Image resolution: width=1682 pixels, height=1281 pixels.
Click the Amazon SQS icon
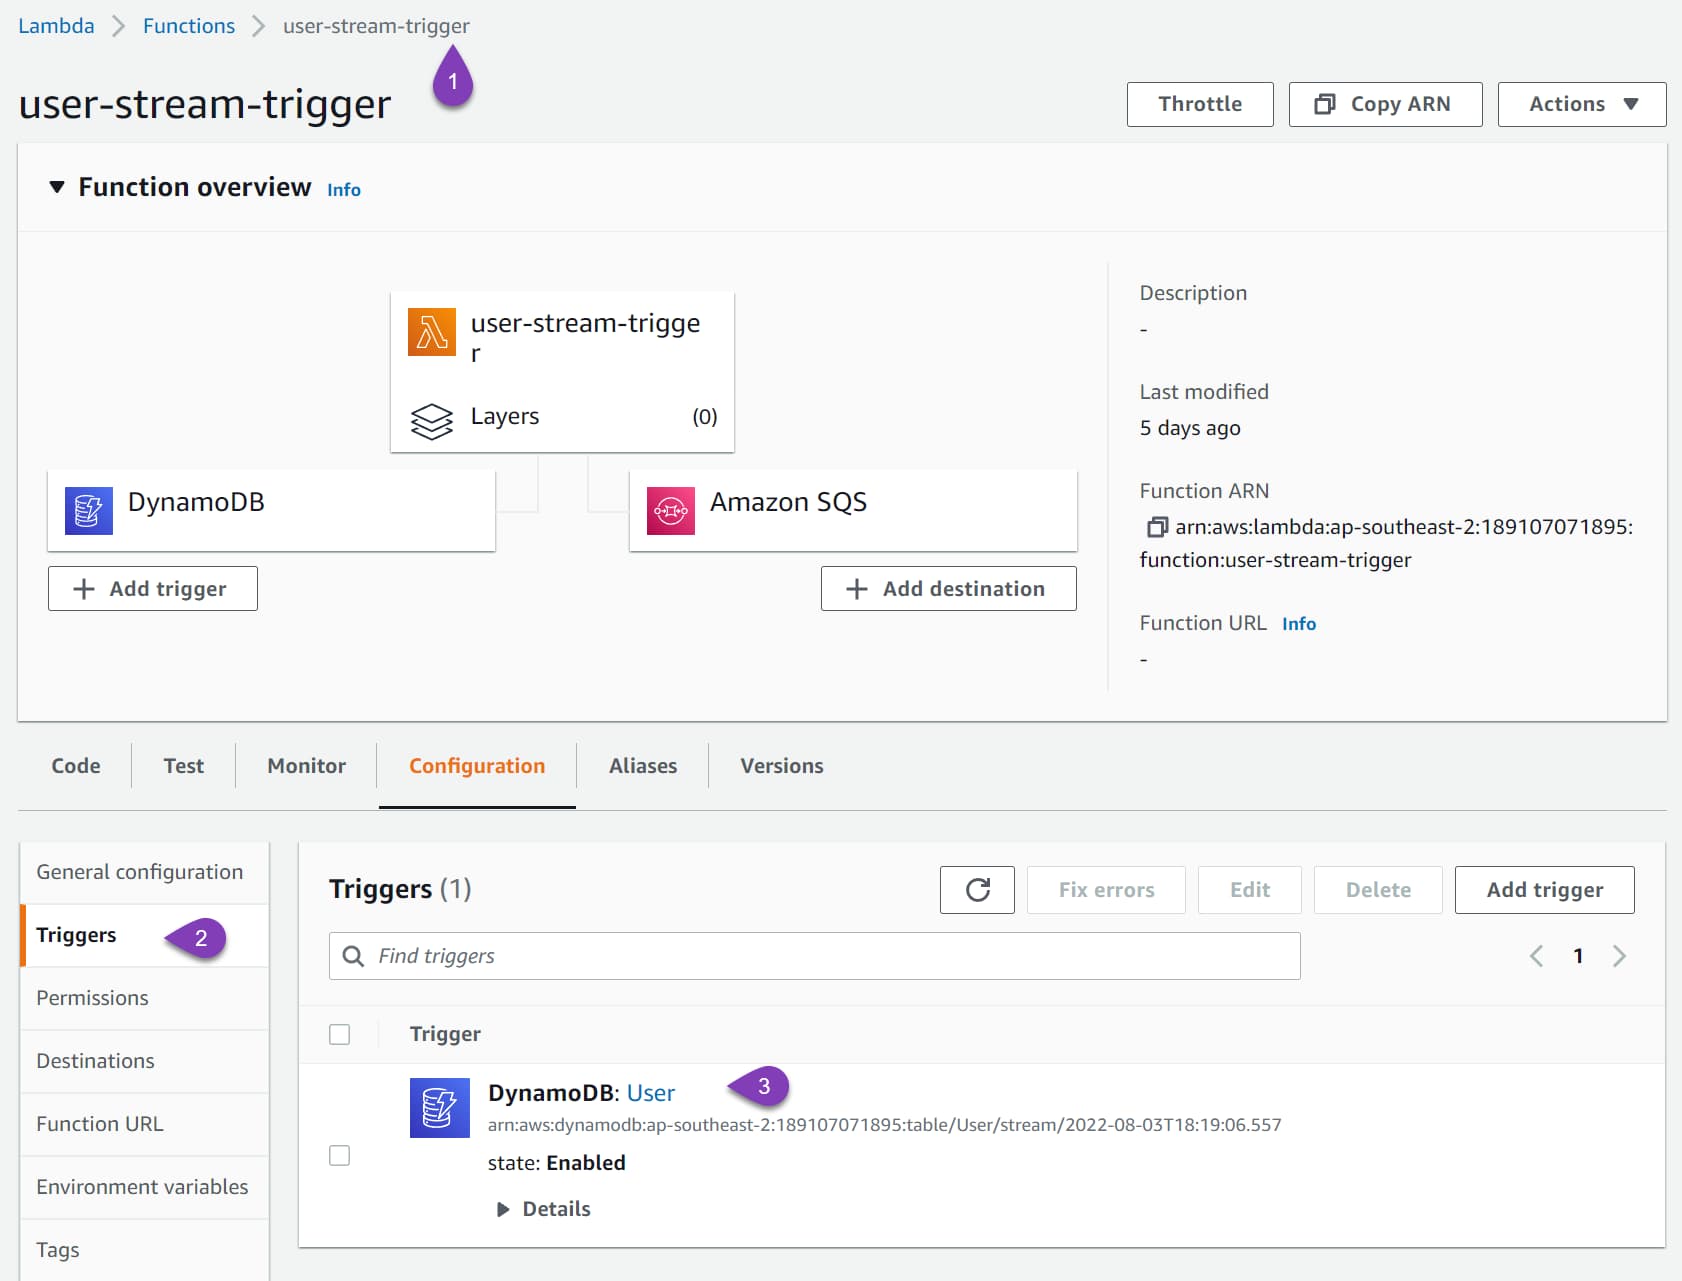point(671,510)
